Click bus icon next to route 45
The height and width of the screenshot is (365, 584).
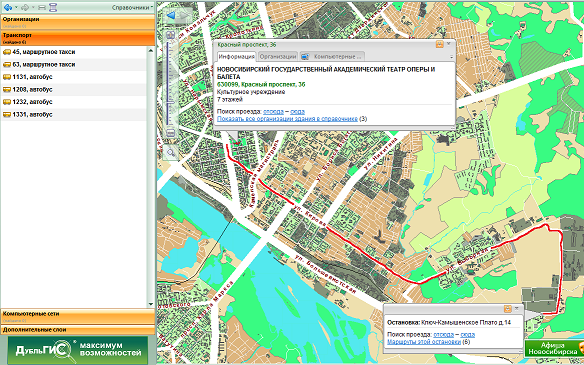pyautogui.click(x=7, y=52)
